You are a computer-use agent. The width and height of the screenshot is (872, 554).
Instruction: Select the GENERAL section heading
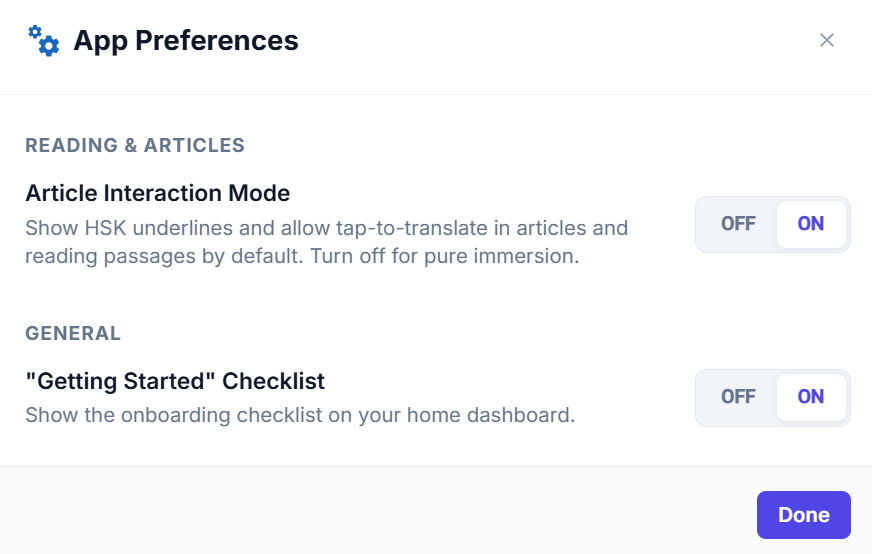(73, 334)
